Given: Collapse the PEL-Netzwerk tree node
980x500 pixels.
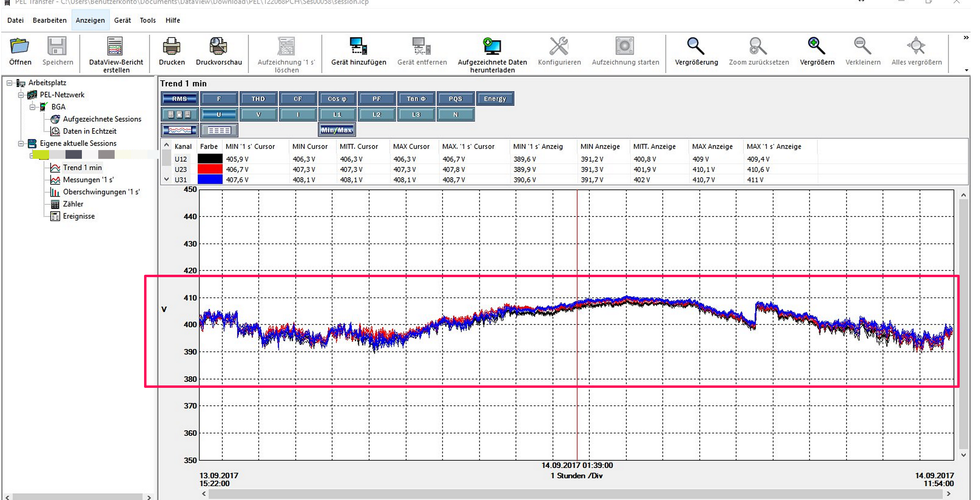Looking at the screenshot, I should [x=20, y=94].
